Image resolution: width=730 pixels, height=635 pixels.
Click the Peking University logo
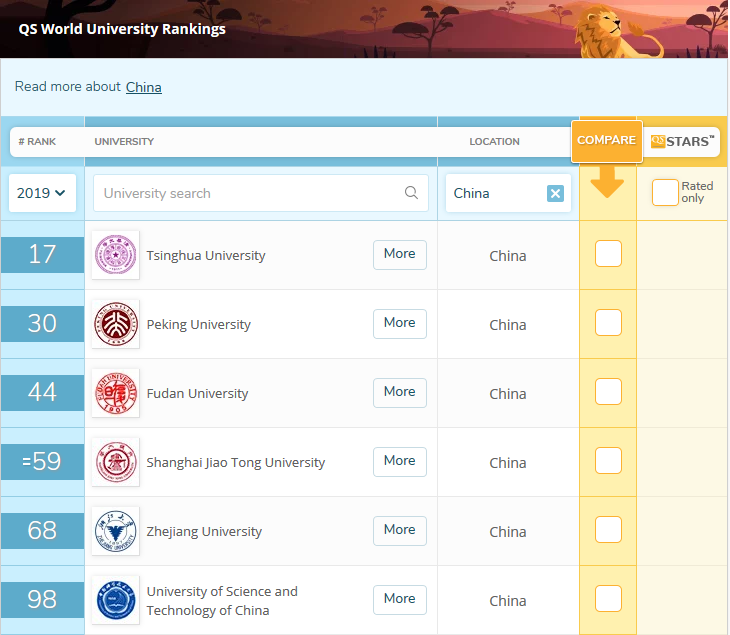click(x=115, y=324)
